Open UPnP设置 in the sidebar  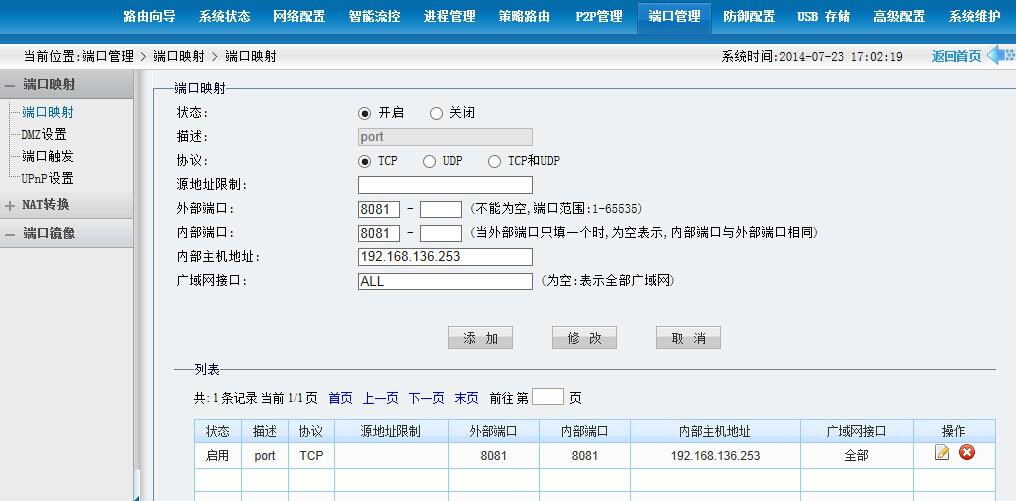(x=48, y=178)
